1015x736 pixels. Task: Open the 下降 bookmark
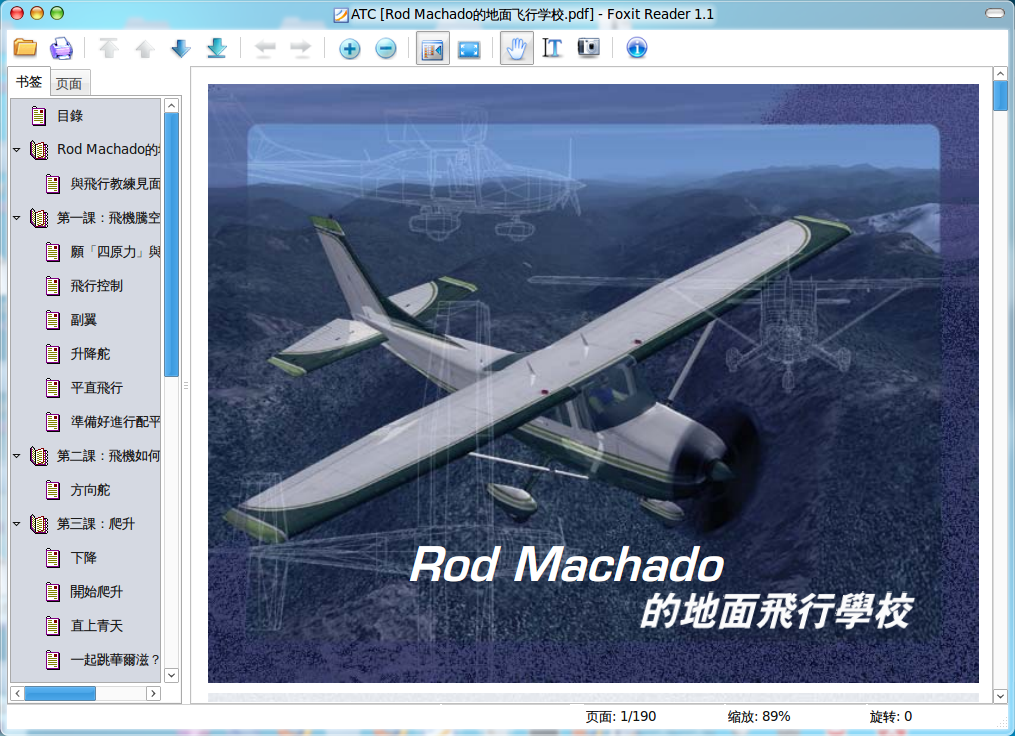(x=84, y=557)
